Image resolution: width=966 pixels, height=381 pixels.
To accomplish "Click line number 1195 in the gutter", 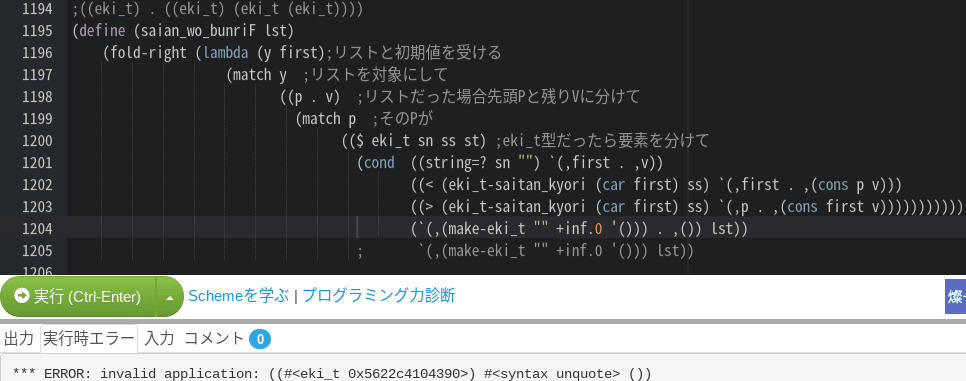I will (x=37, y=30).
